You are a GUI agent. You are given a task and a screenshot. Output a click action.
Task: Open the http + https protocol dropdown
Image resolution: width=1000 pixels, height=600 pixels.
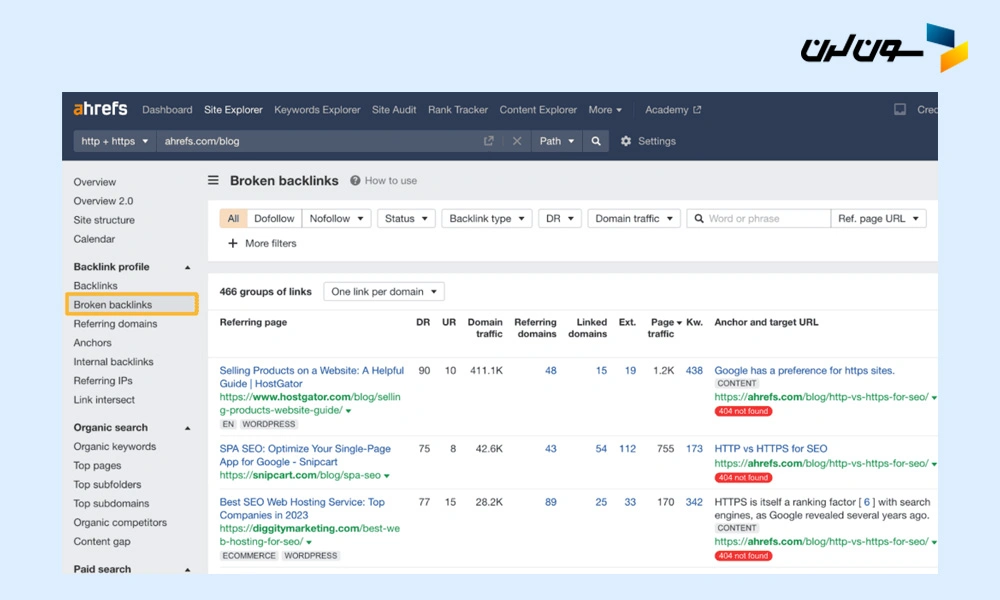[115, 141]
